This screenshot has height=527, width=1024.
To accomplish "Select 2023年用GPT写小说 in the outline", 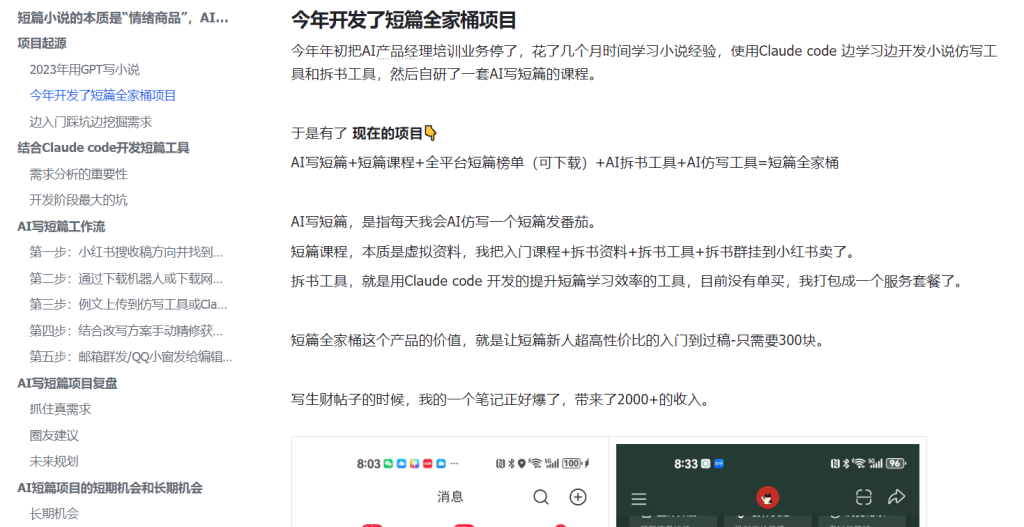I will [x=84, y=69].
